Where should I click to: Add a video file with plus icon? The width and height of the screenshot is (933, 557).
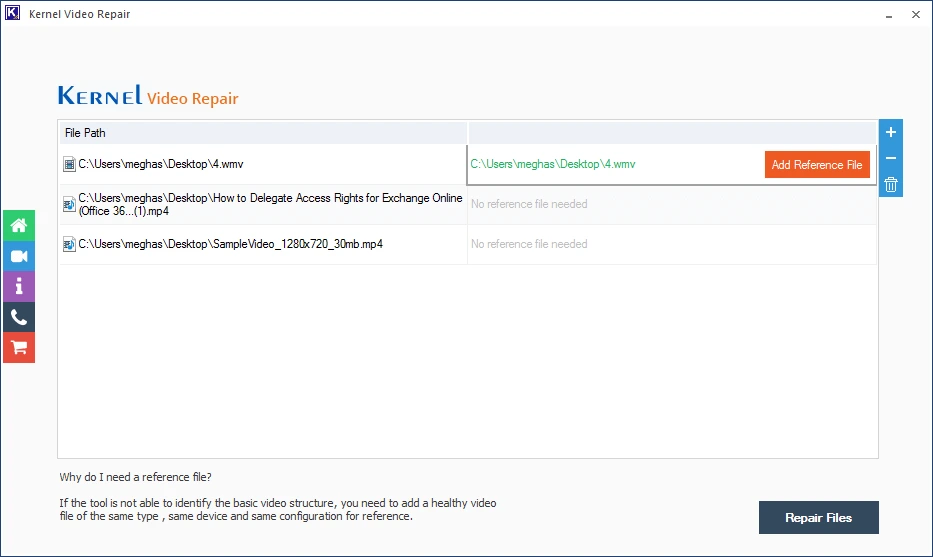coord(891,132)
